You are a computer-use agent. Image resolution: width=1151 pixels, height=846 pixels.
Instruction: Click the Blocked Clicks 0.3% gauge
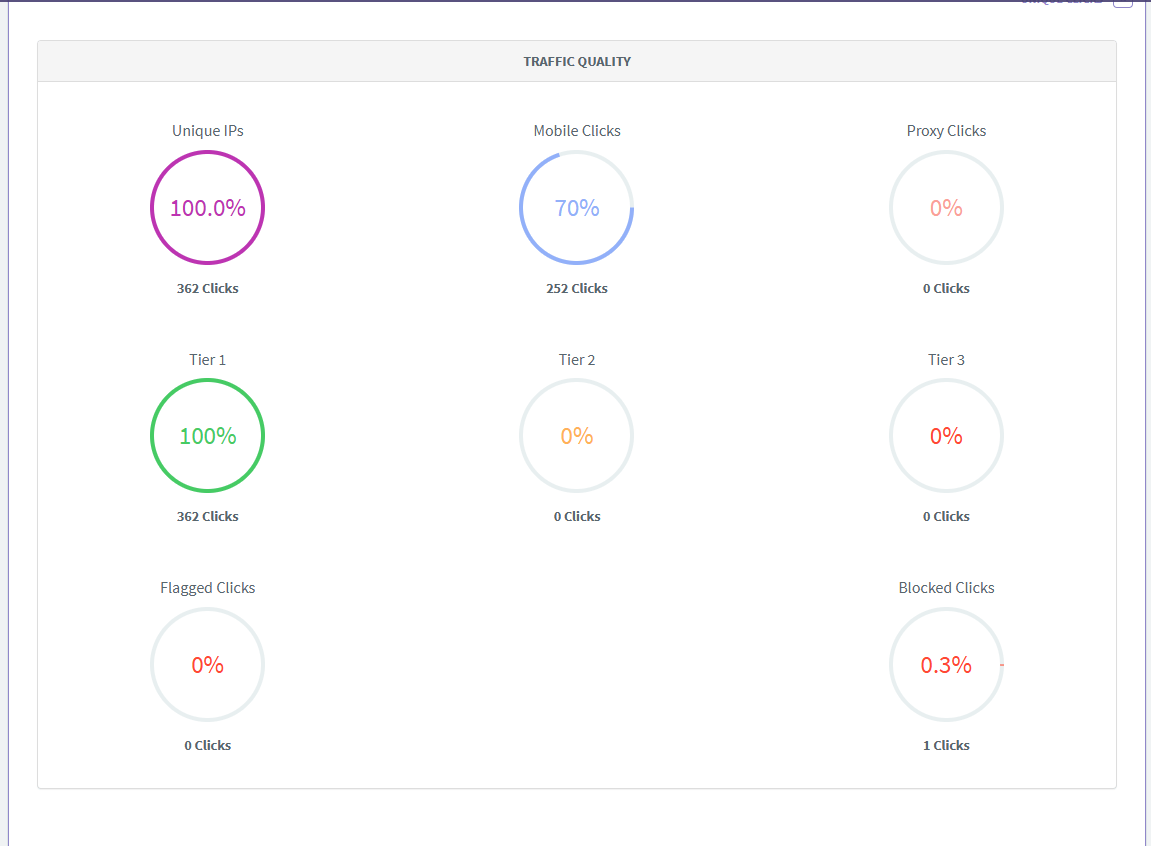(946, 665)
